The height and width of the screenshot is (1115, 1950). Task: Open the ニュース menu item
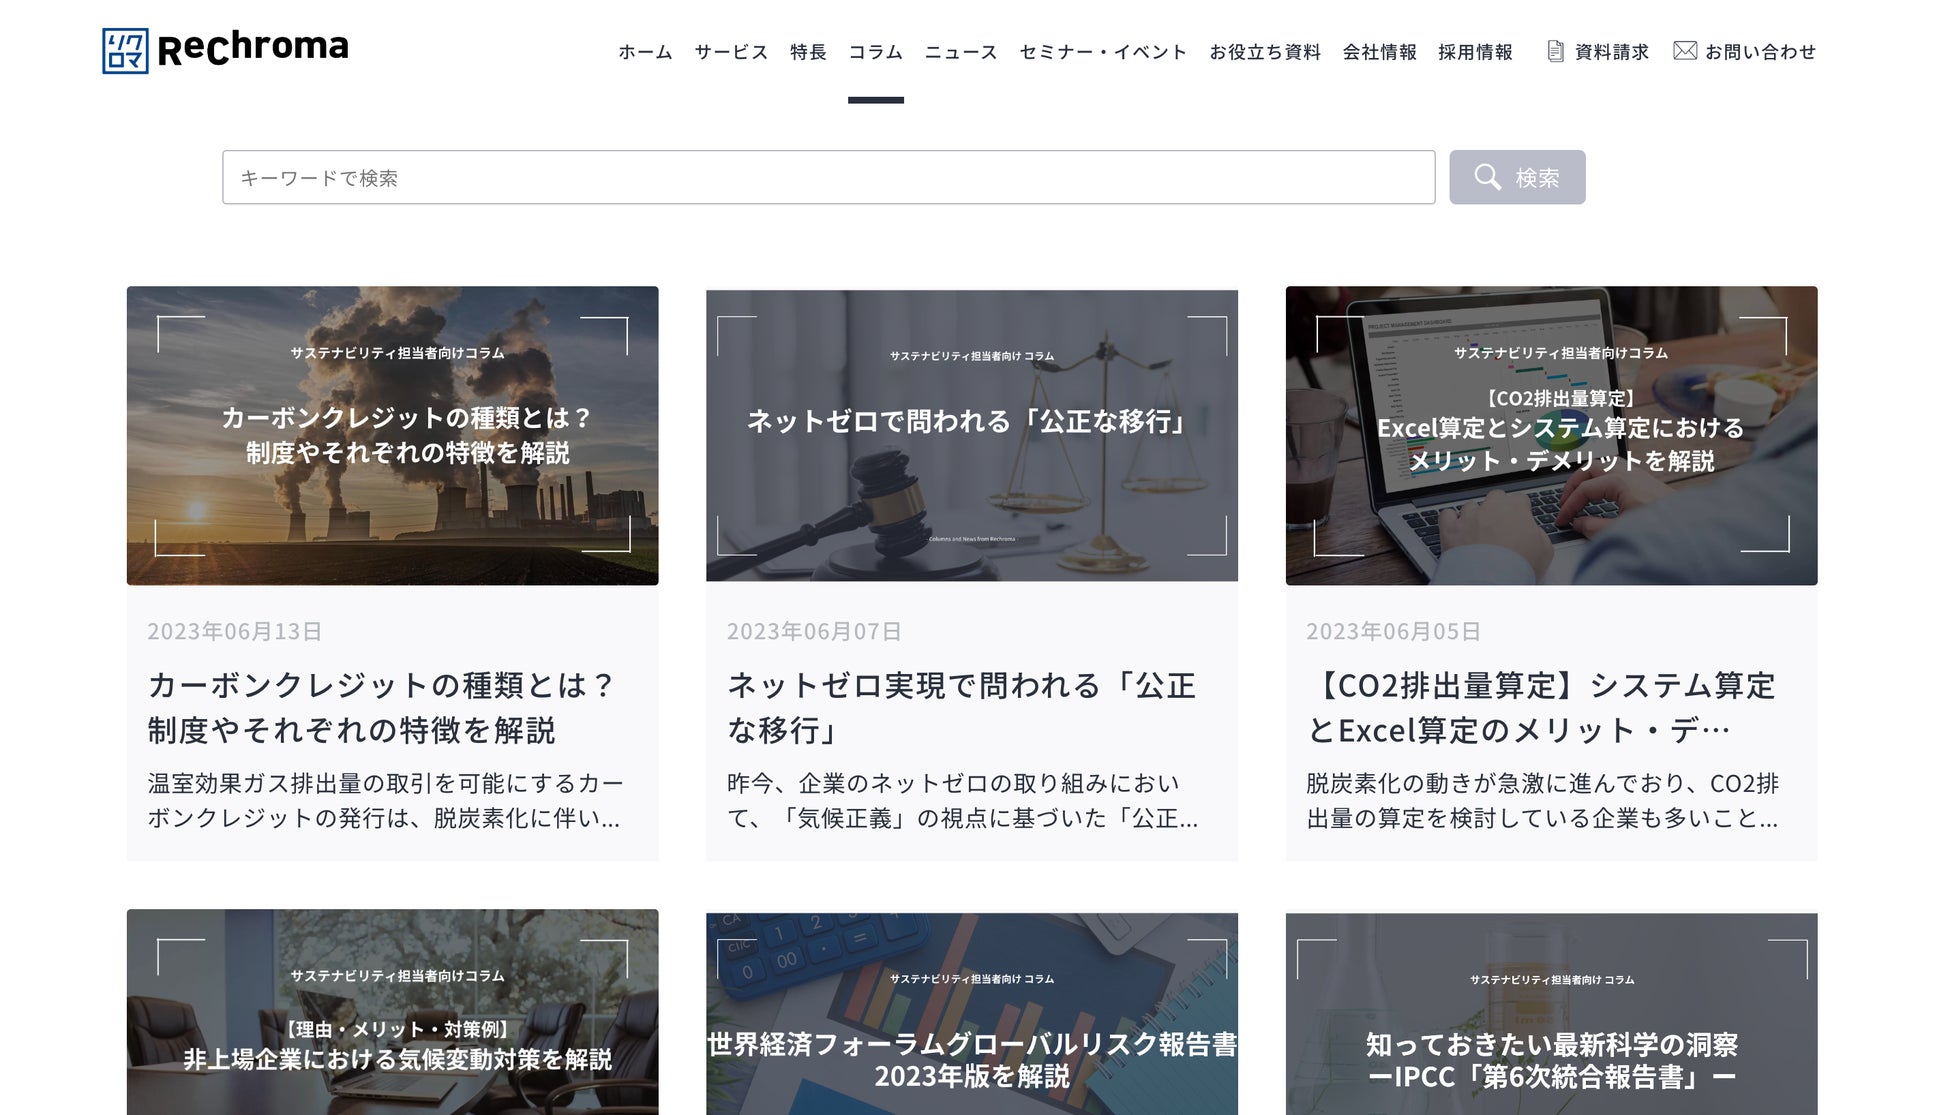point(960,52)
